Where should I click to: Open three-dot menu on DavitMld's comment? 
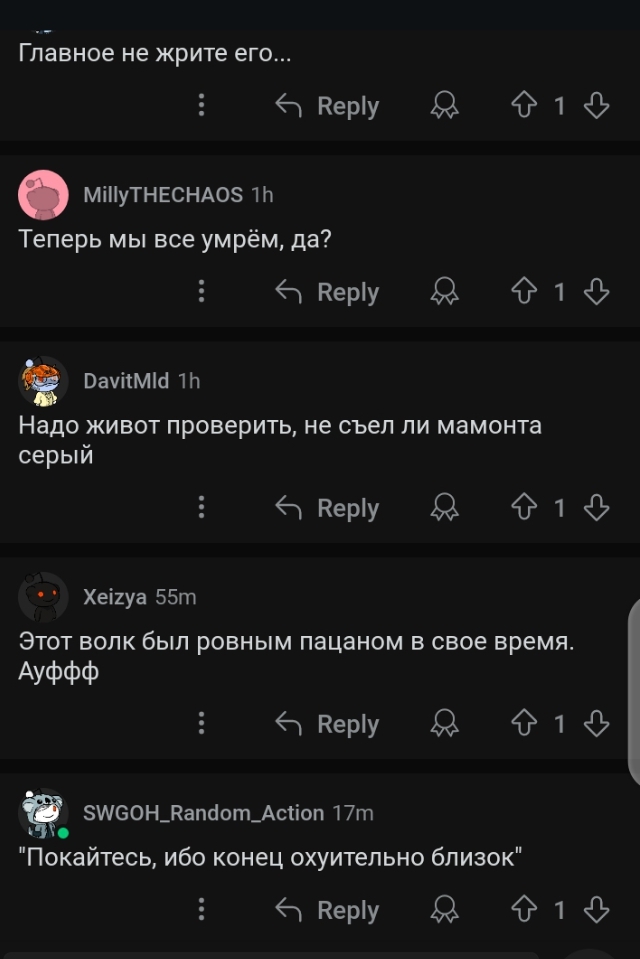click(x=202, y=508)
